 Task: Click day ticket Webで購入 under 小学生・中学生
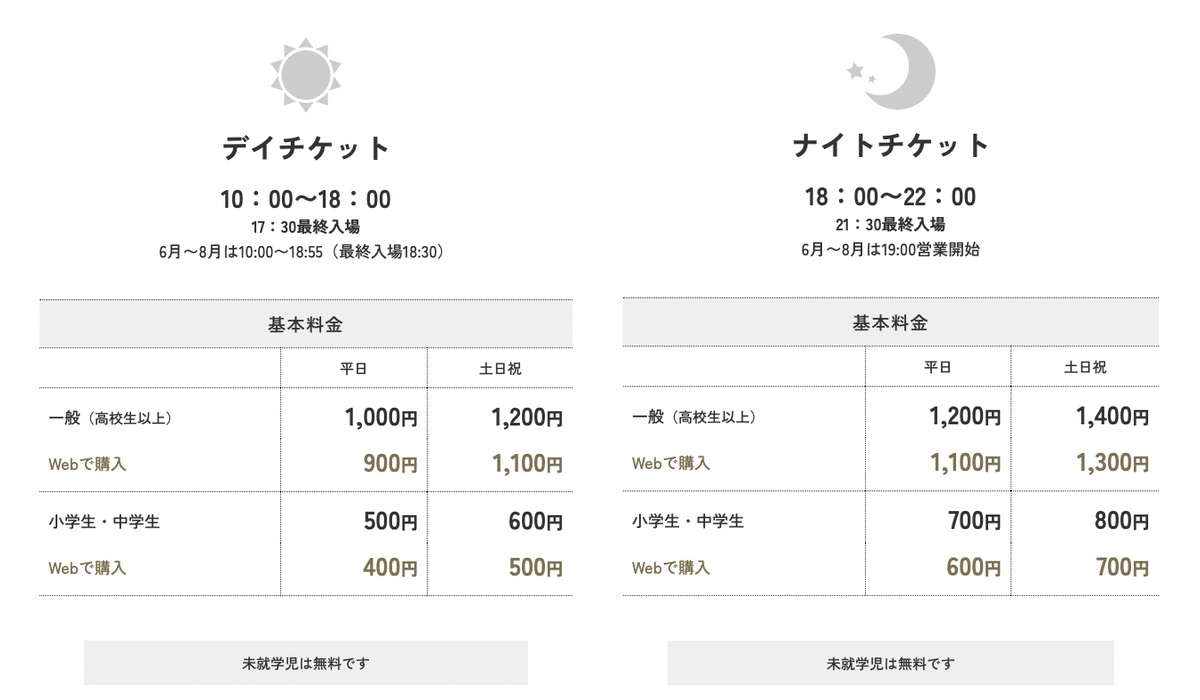pyautogui.click(x=87, y=568)
